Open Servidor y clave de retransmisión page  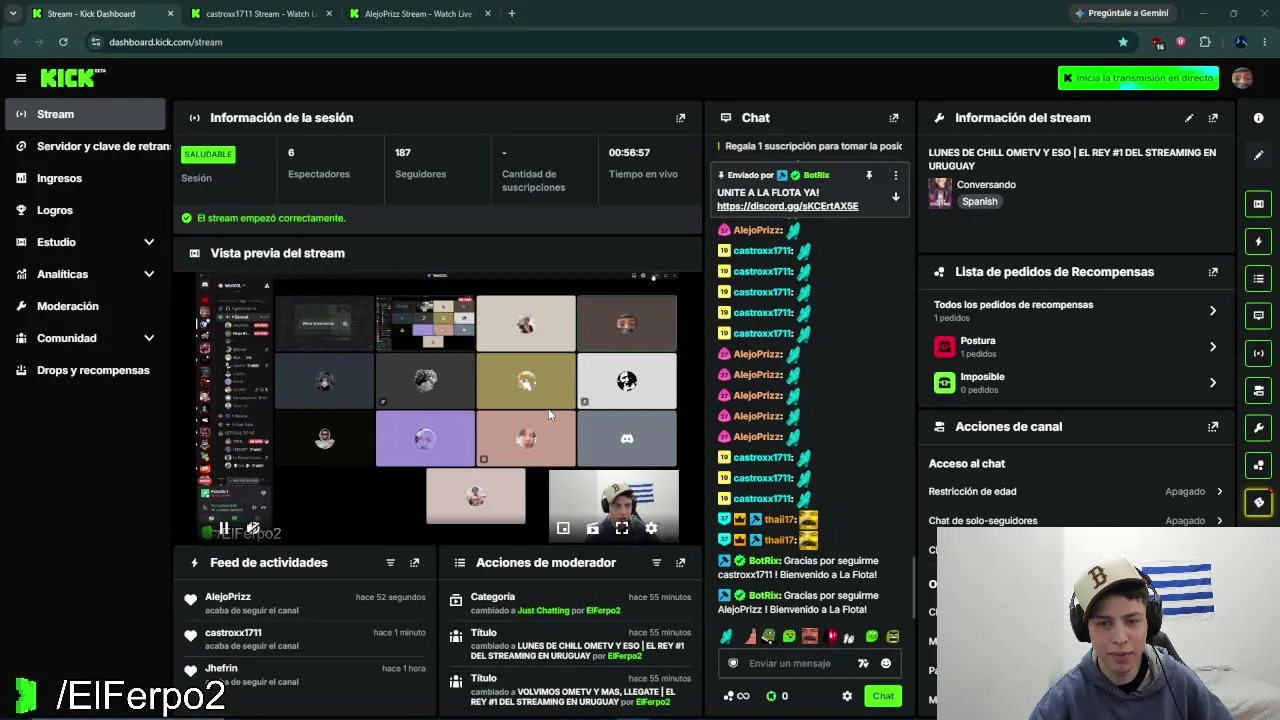85,146
